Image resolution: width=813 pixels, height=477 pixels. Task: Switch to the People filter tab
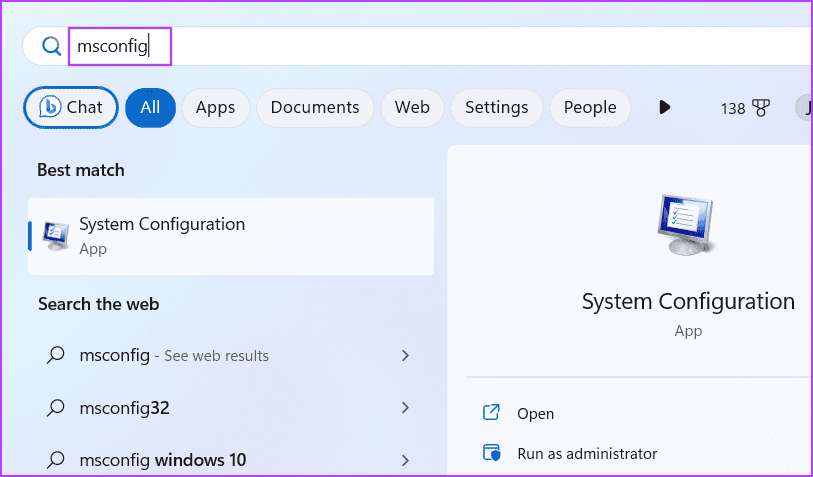[590, 107]
